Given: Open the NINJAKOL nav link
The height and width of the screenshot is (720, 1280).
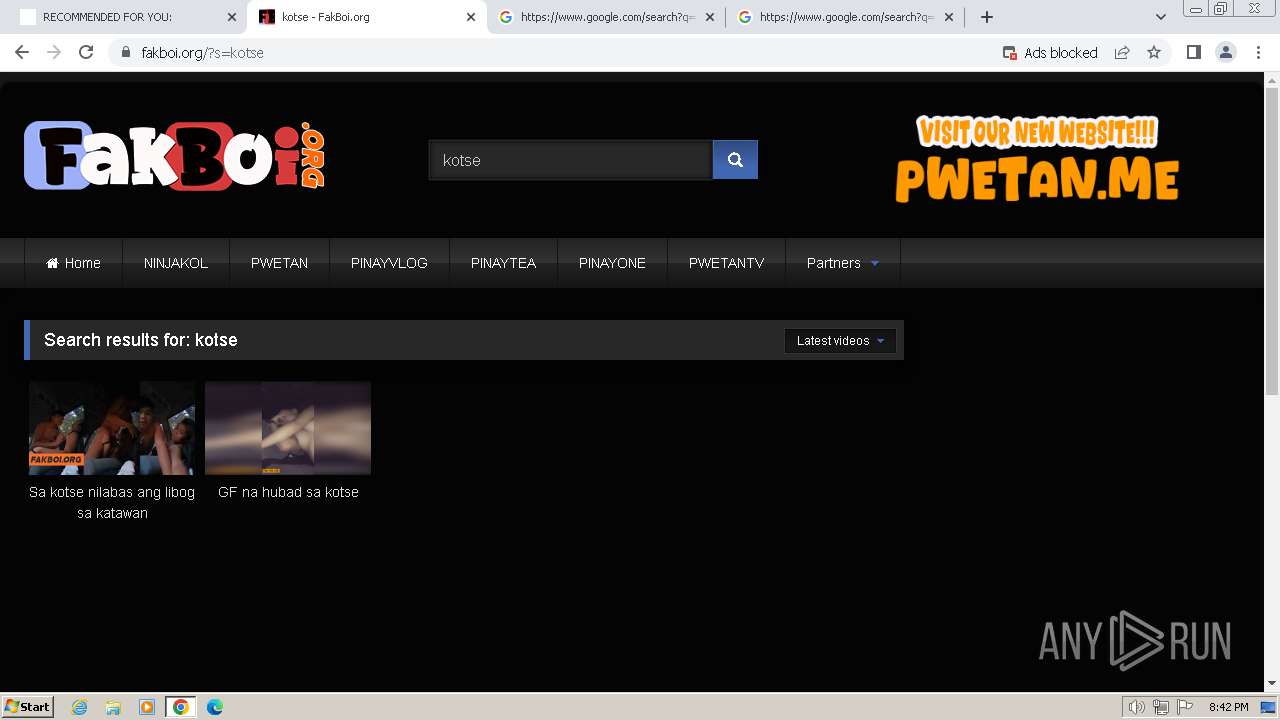Looking at the screenshot, I should coord(176,263).
